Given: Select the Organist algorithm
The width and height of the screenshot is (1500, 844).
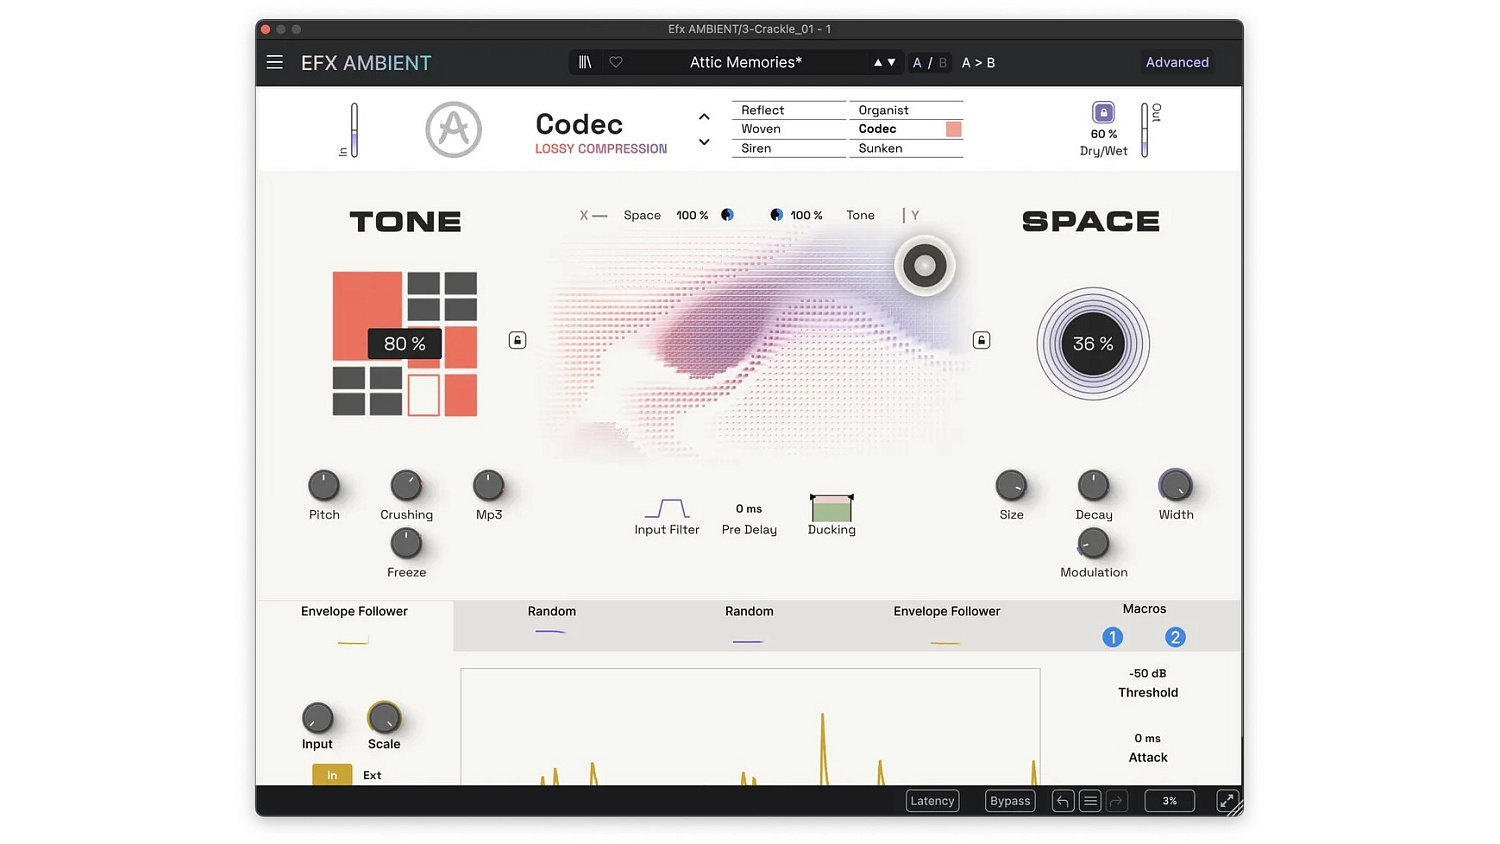Looking at the screenshot, I should [883, 110].
